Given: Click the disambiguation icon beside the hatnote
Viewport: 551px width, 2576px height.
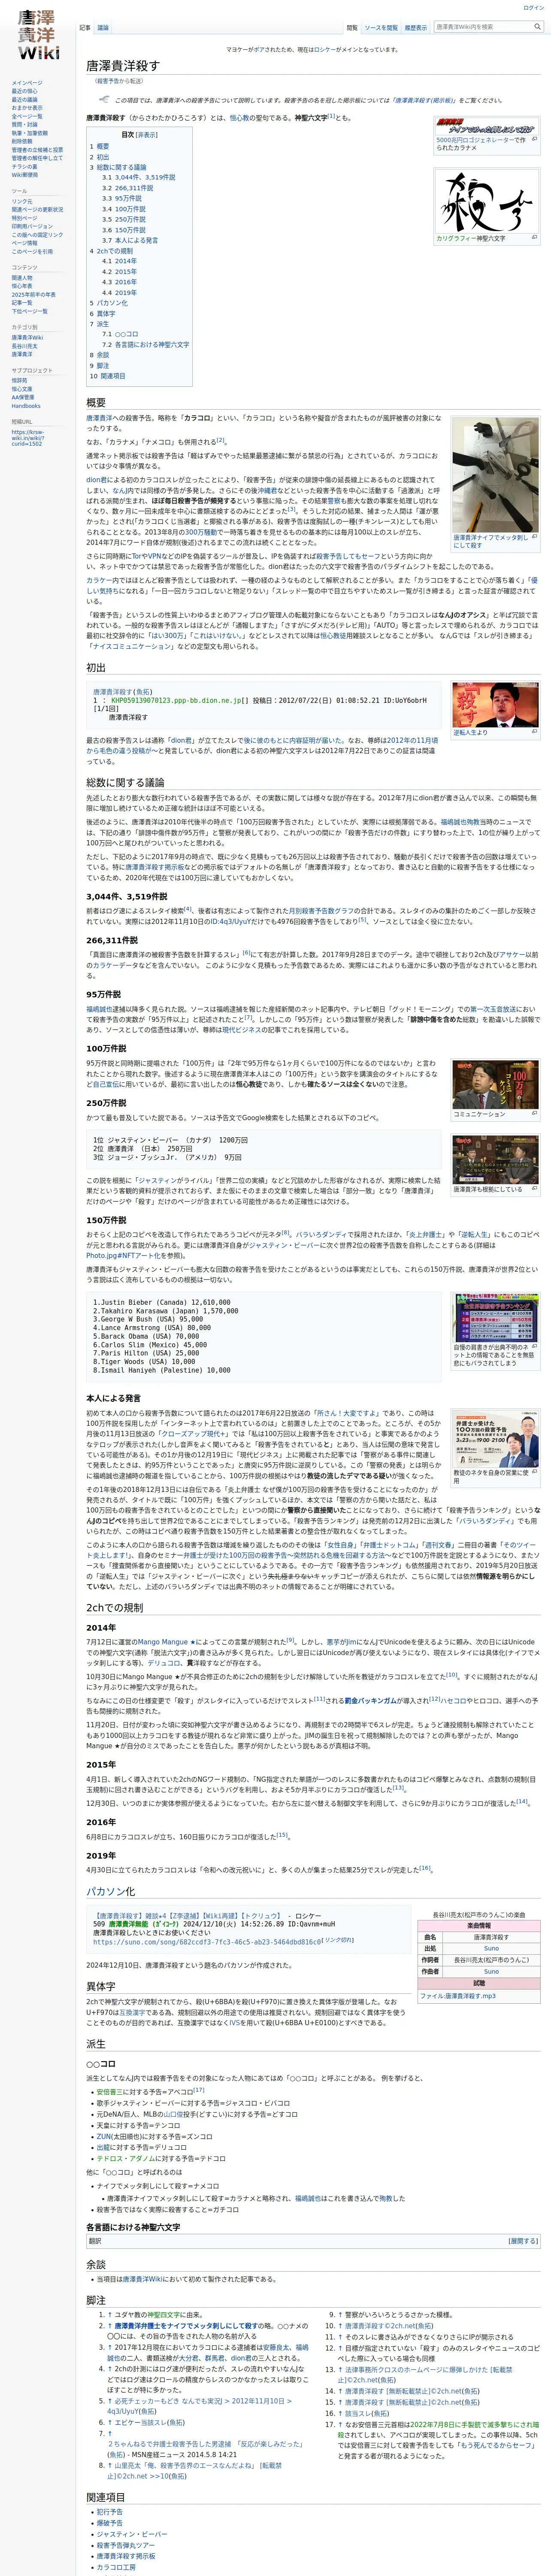Looking at the screenshot, I should click(x=104, y=99).
